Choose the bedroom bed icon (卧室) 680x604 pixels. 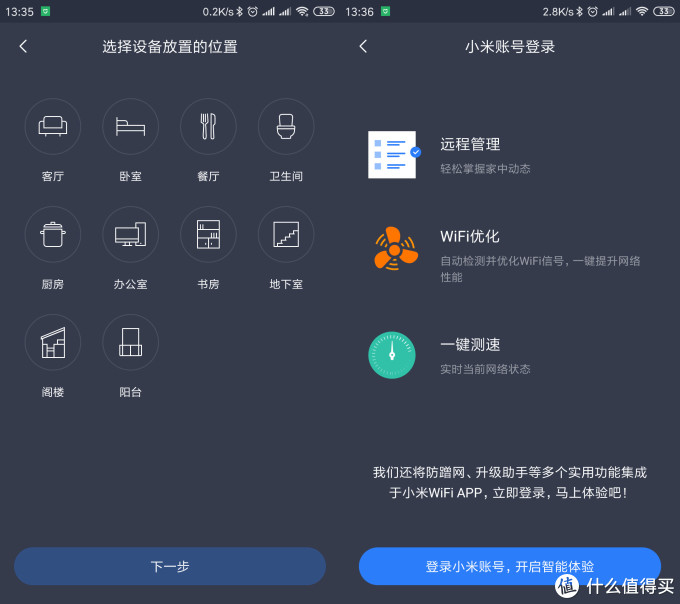pos(130,126)
